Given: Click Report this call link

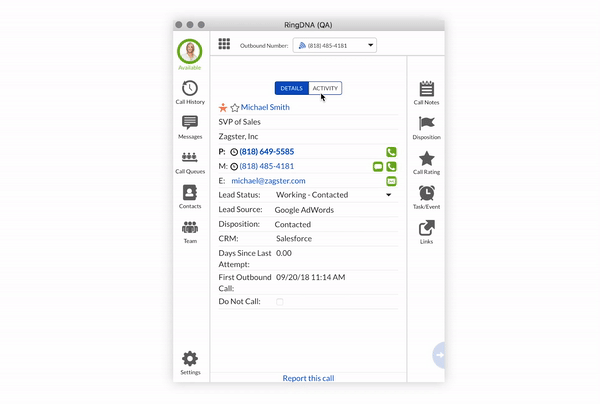Looking at the screenshot, I should 308,378.
